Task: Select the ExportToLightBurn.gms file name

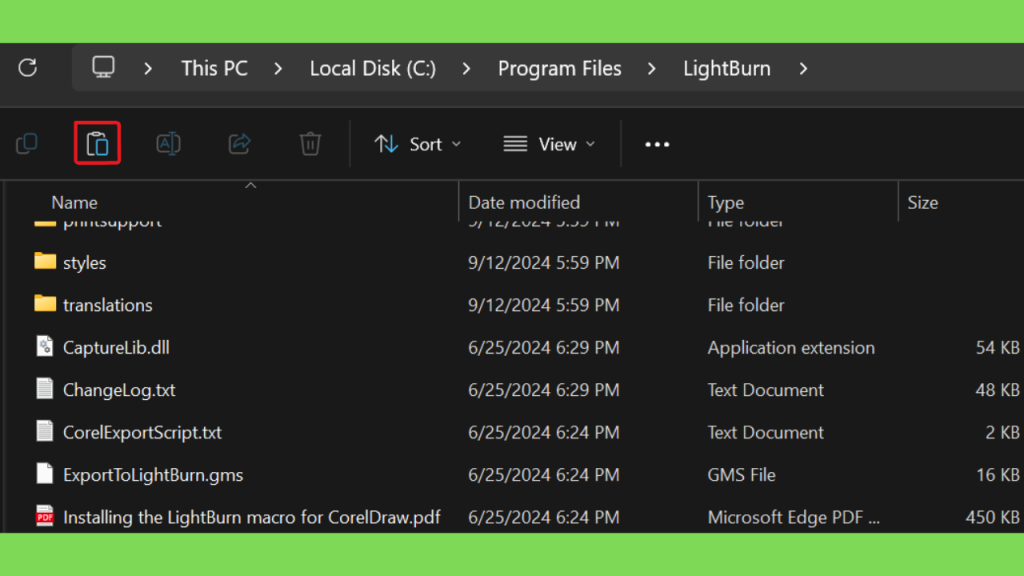Action: (x=153, y=475)
